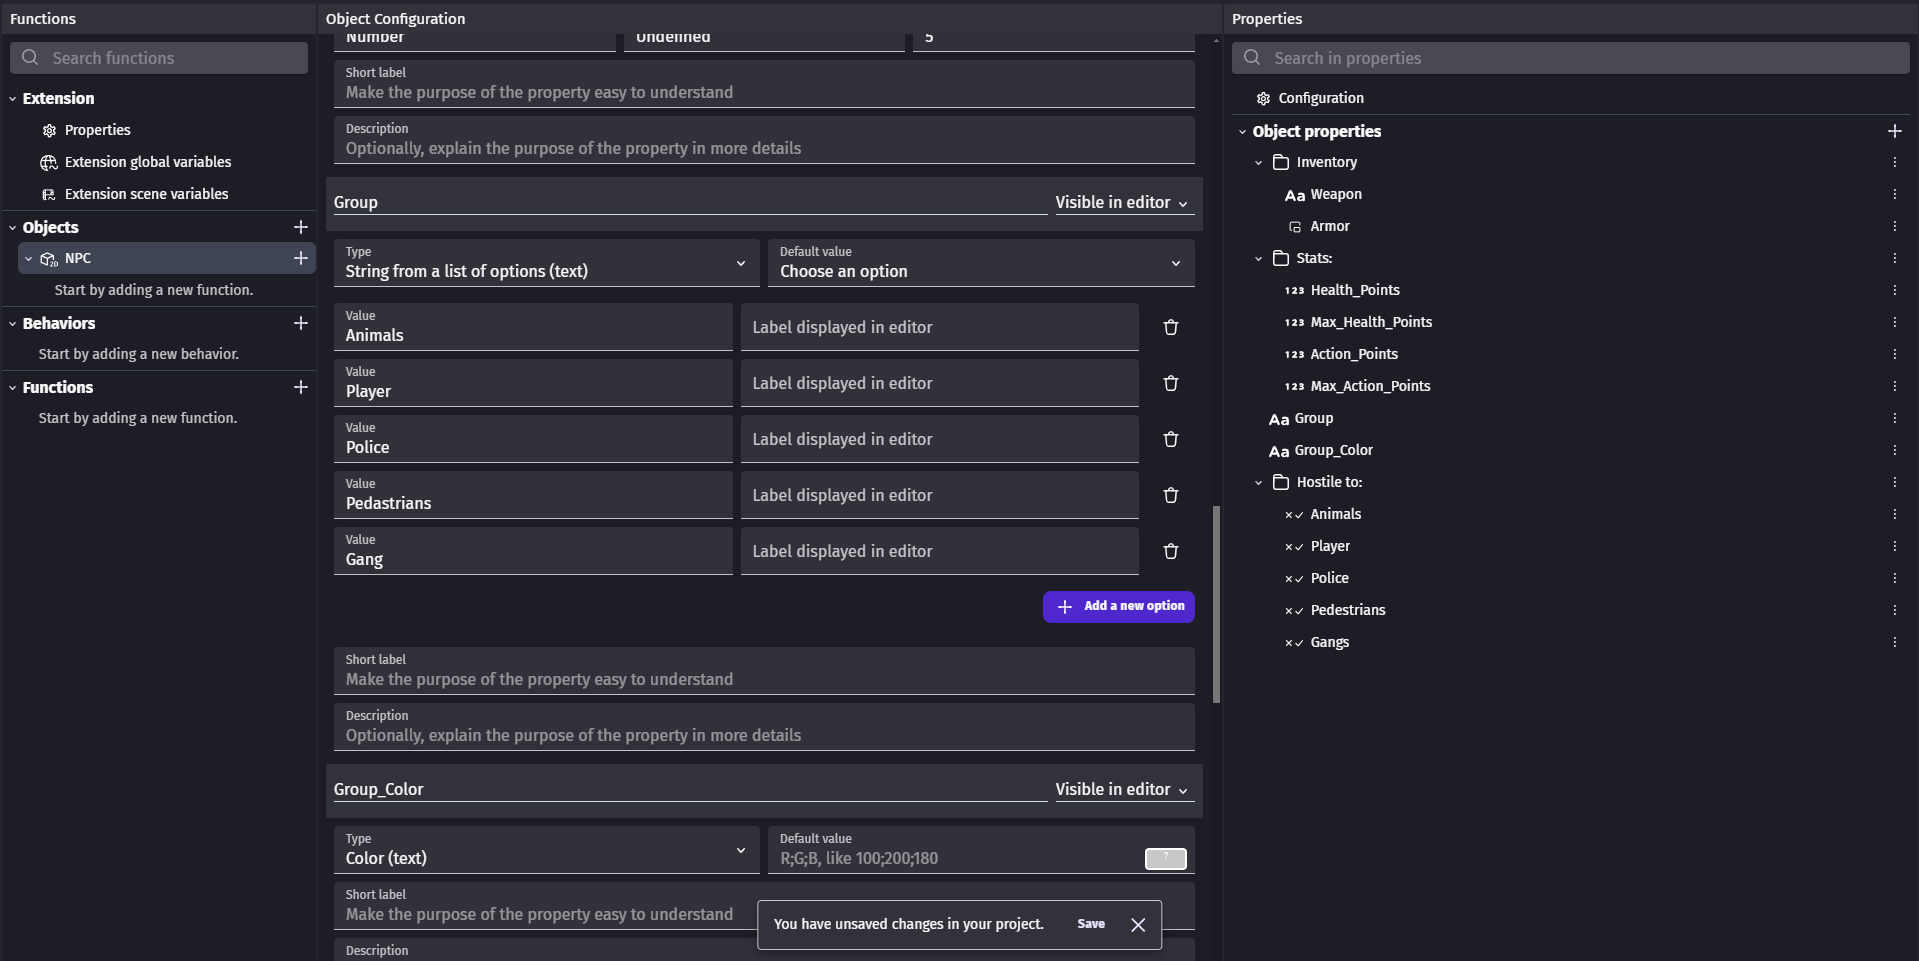Select the Animals boolean property
Screen dimensions: 1919x961
(x=1335, y=514)
